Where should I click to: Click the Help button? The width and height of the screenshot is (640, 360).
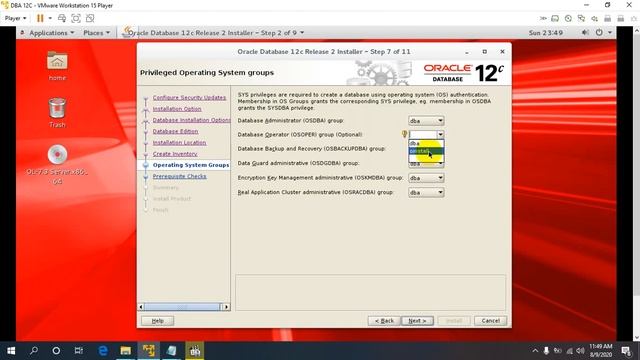158,321
